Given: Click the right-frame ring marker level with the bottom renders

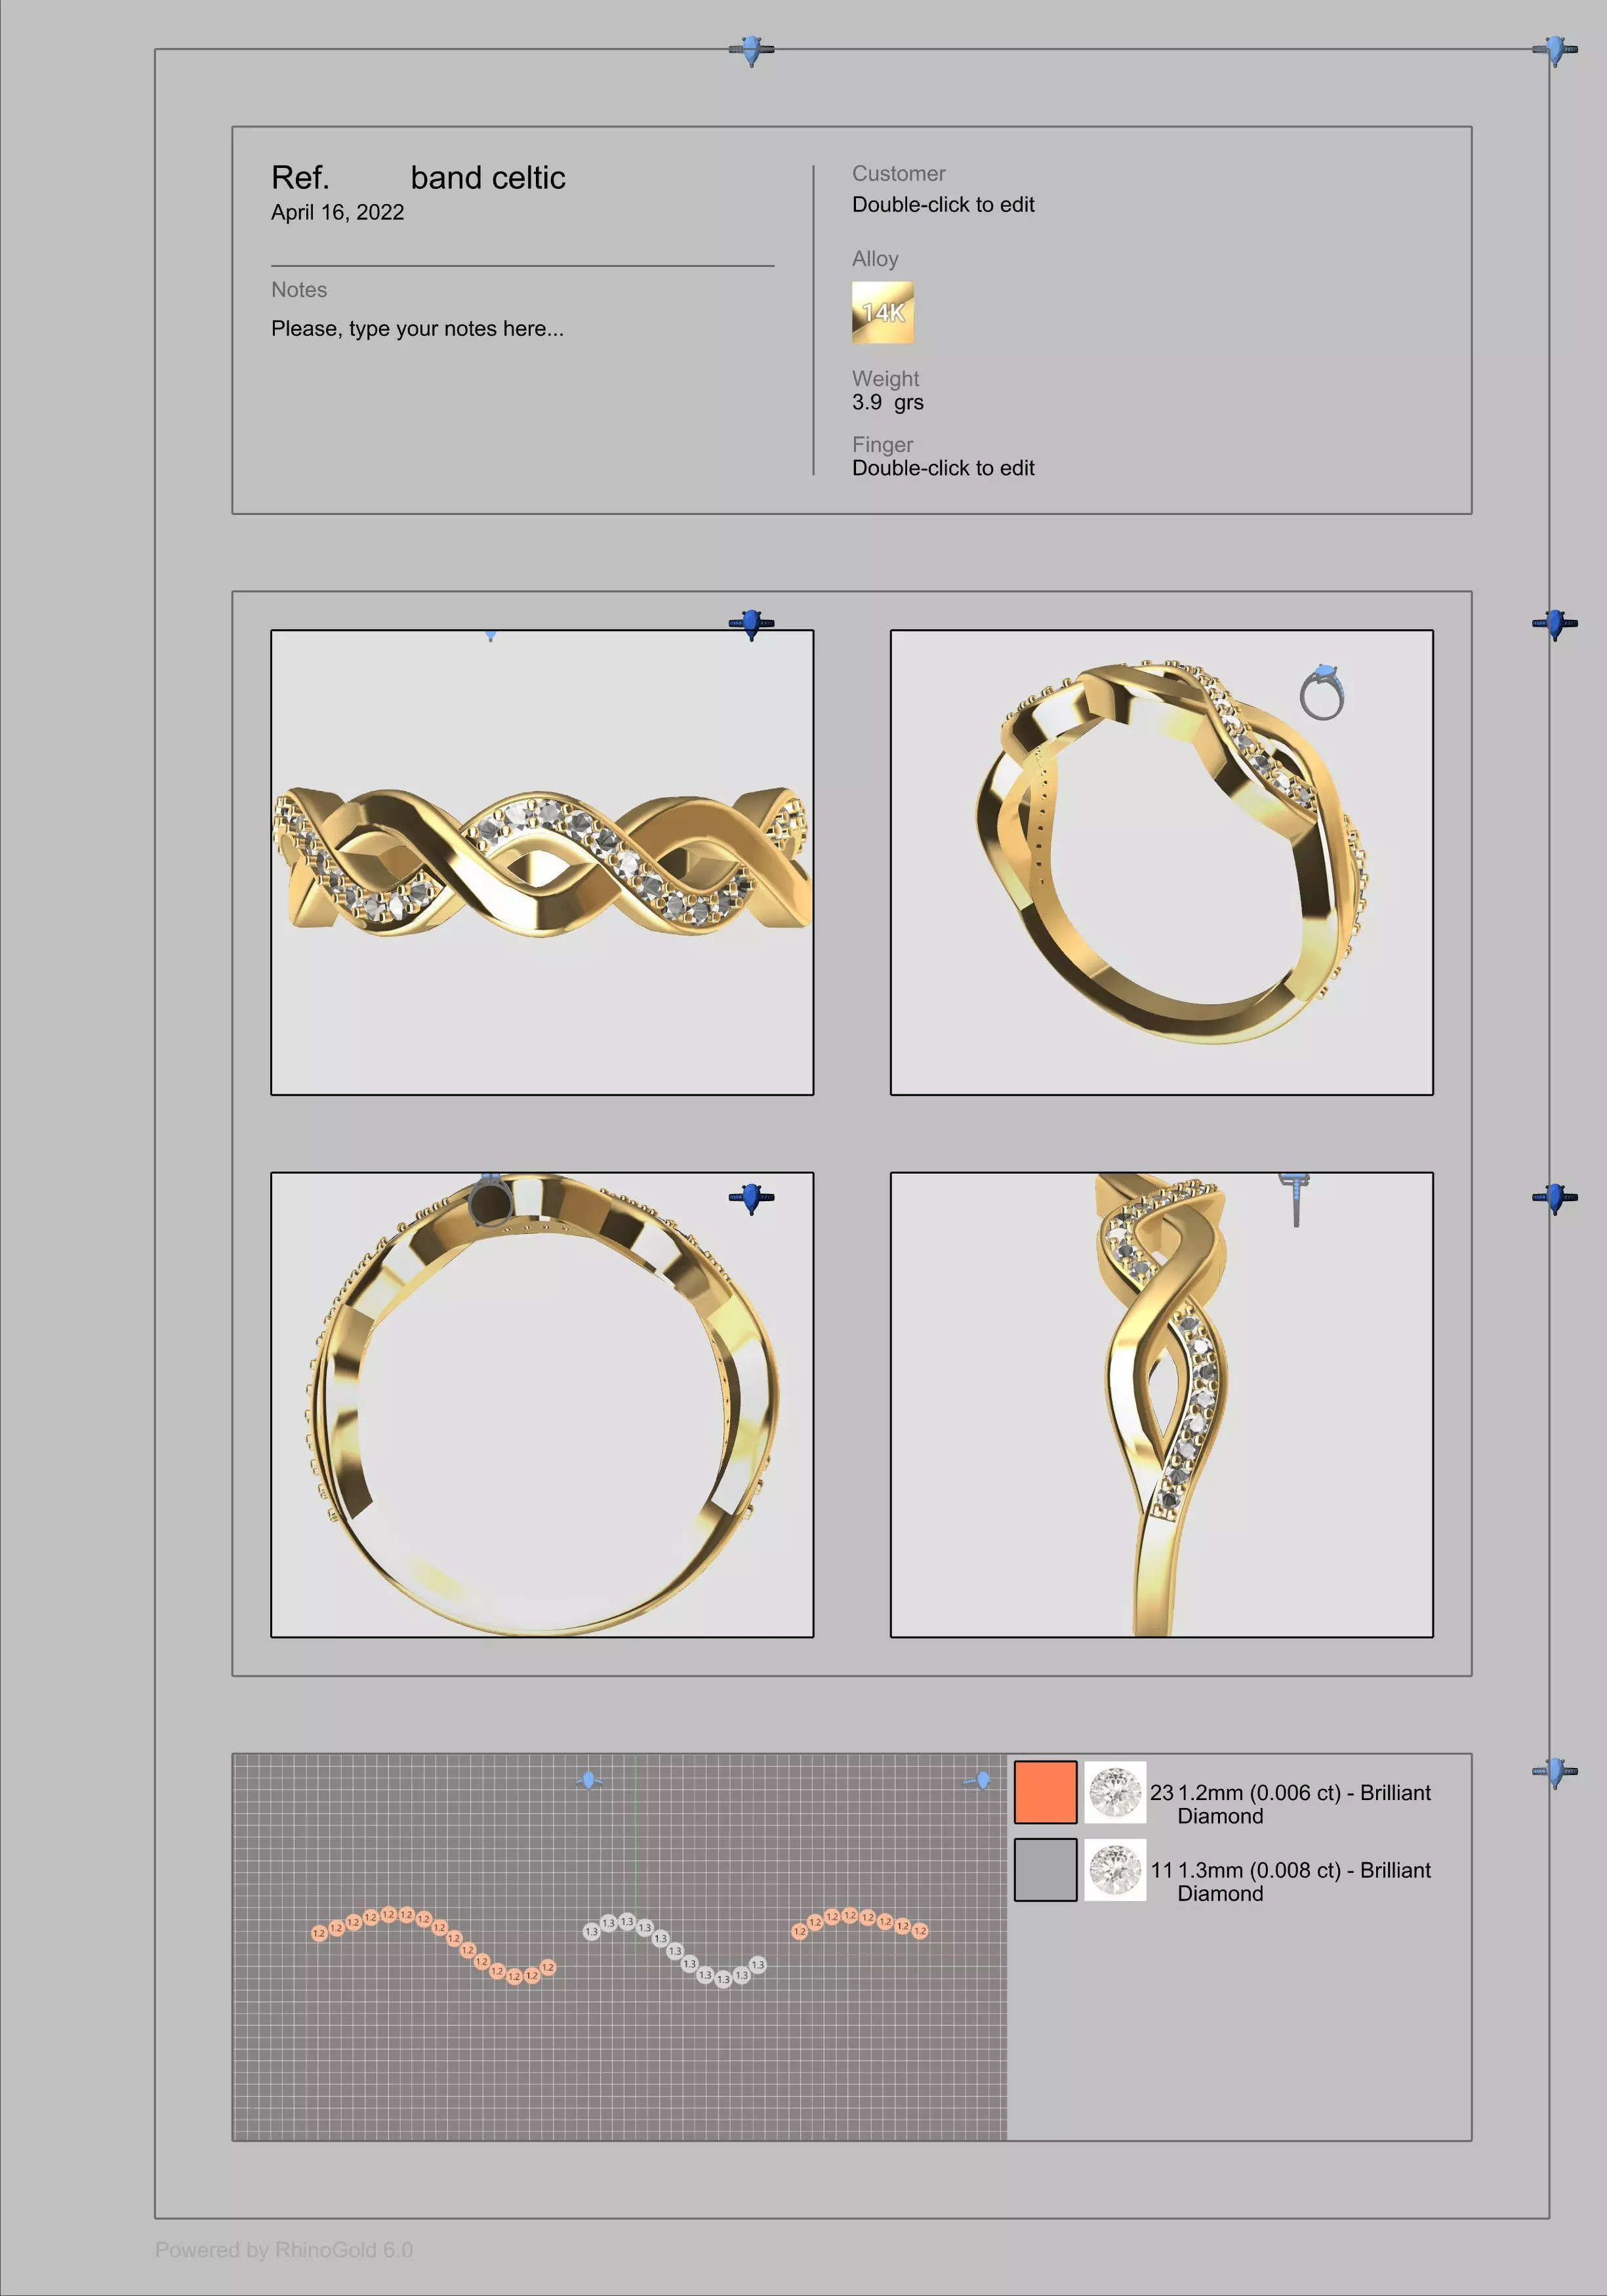Looking at the screenshot, I should click(x=1555, y=1197).
